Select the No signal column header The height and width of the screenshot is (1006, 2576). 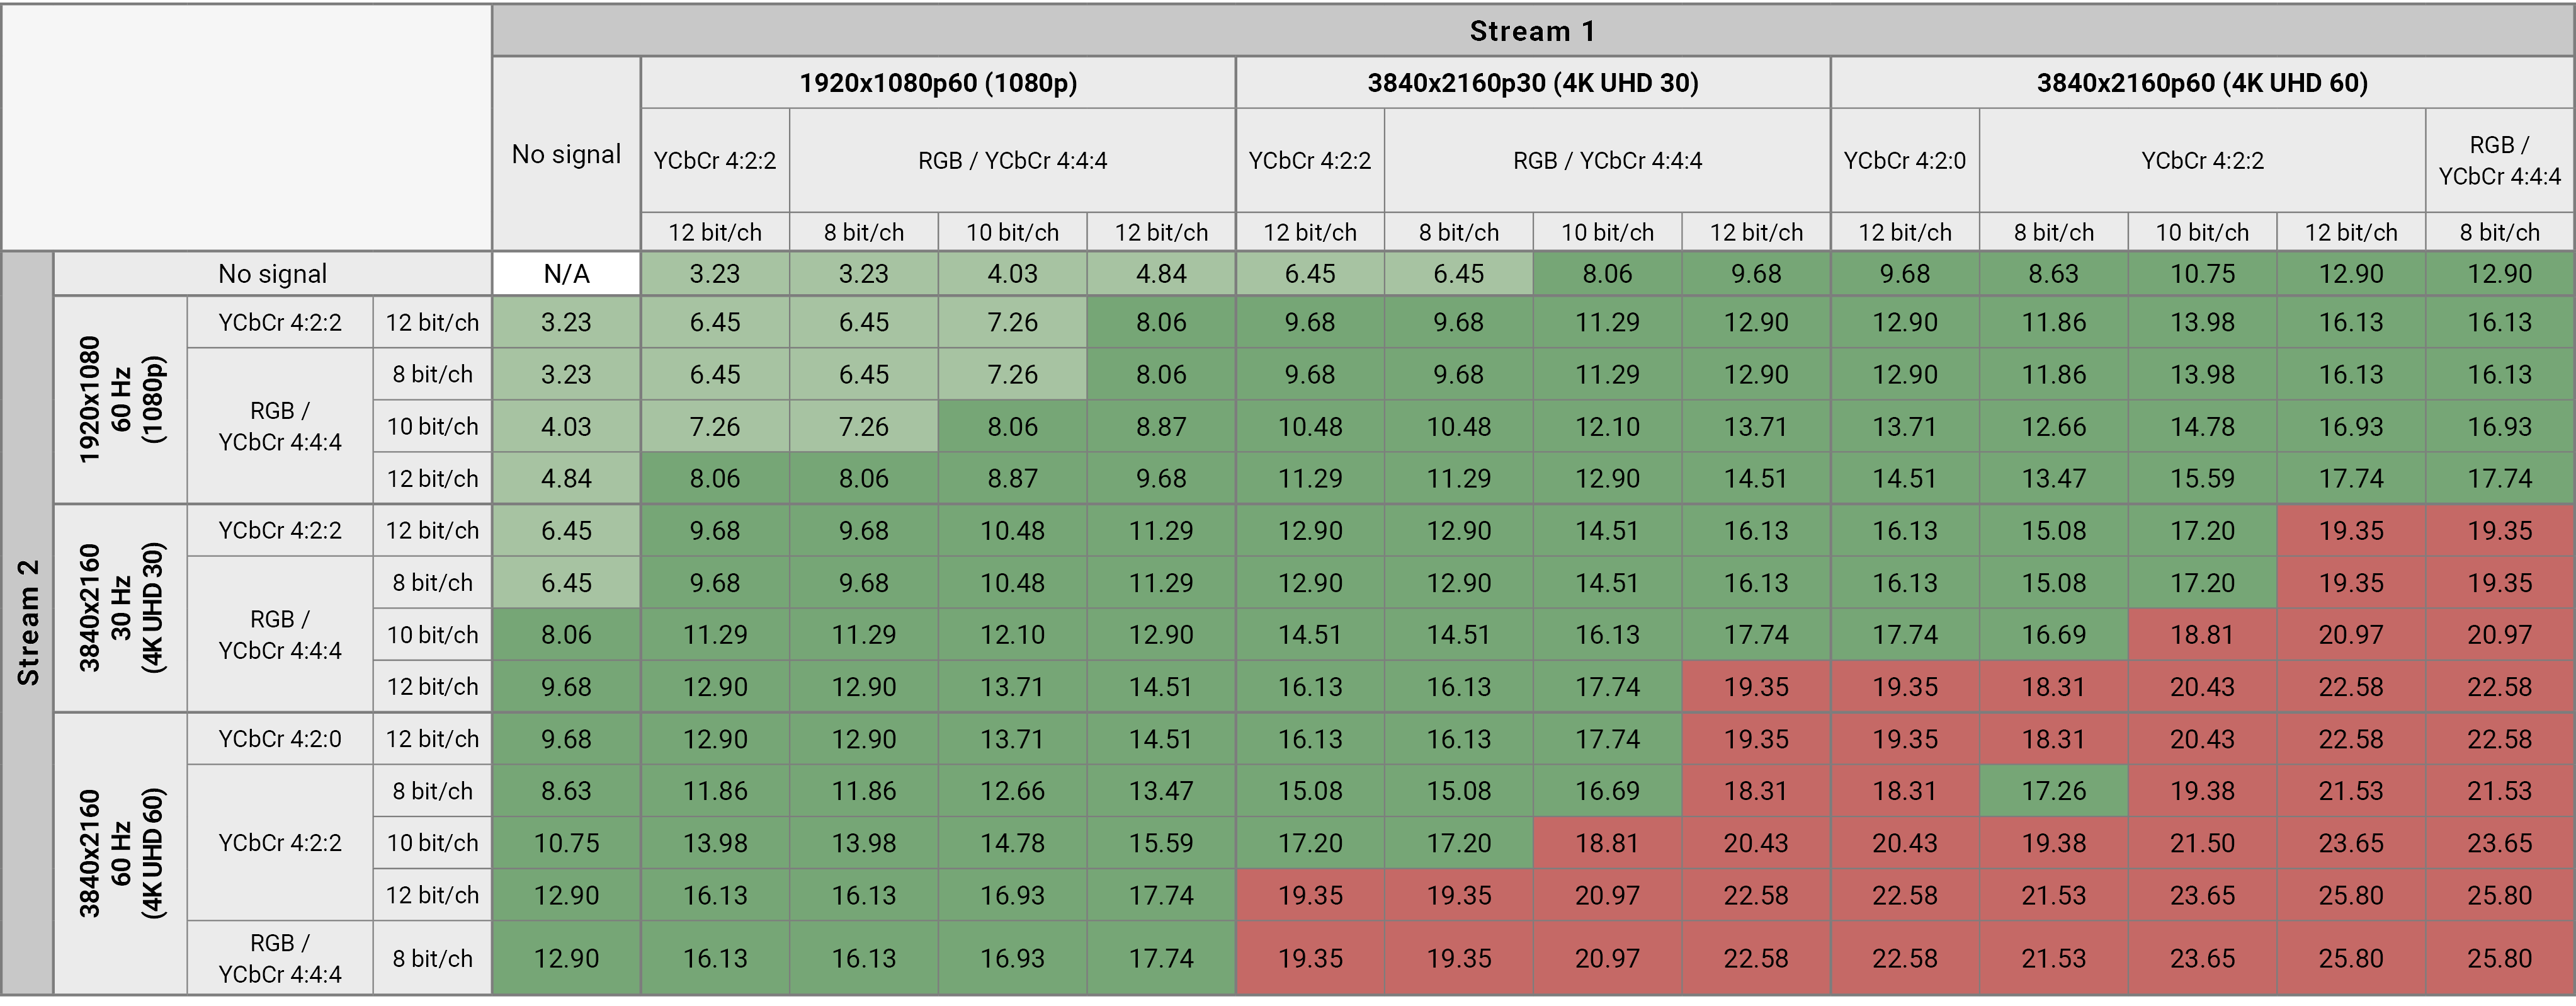[566, 154]
